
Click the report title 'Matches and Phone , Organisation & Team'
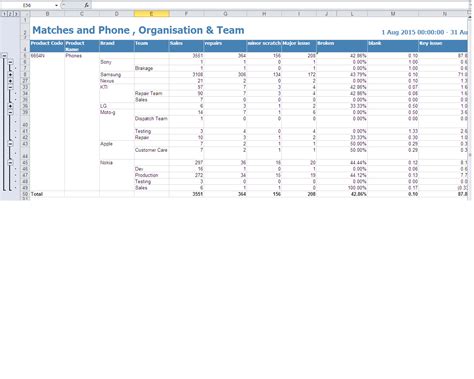(x=138, y=30)
